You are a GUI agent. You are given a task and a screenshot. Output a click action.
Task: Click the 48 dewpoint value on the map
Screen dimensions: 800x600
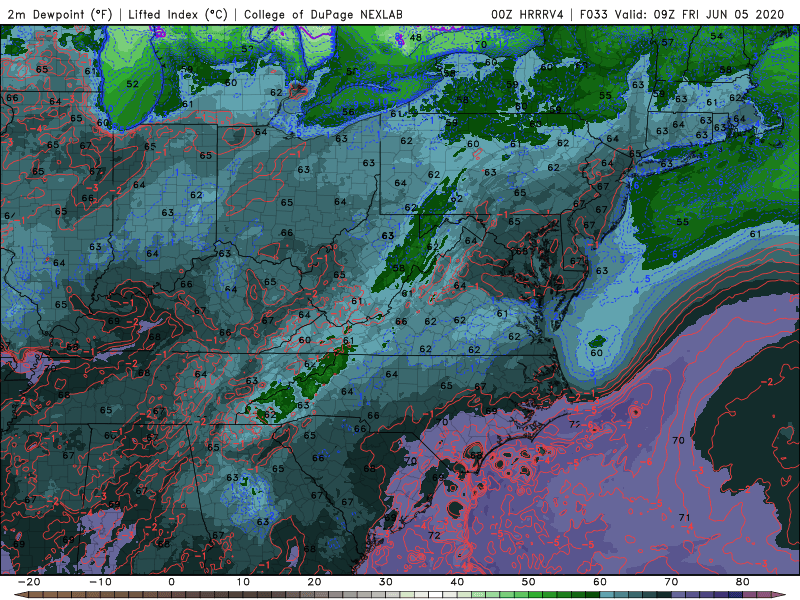pyautogui.click(x=415, y=37)
